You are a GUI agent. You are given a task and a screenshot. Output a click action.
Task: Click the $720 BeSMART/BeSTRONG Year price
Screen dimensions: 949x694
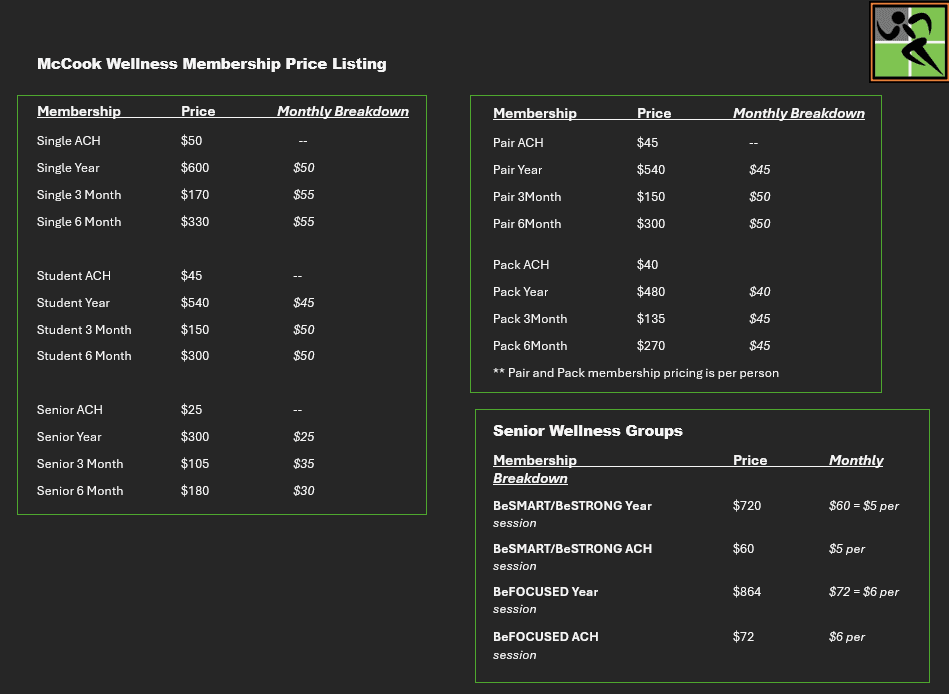tap(746, 506)
